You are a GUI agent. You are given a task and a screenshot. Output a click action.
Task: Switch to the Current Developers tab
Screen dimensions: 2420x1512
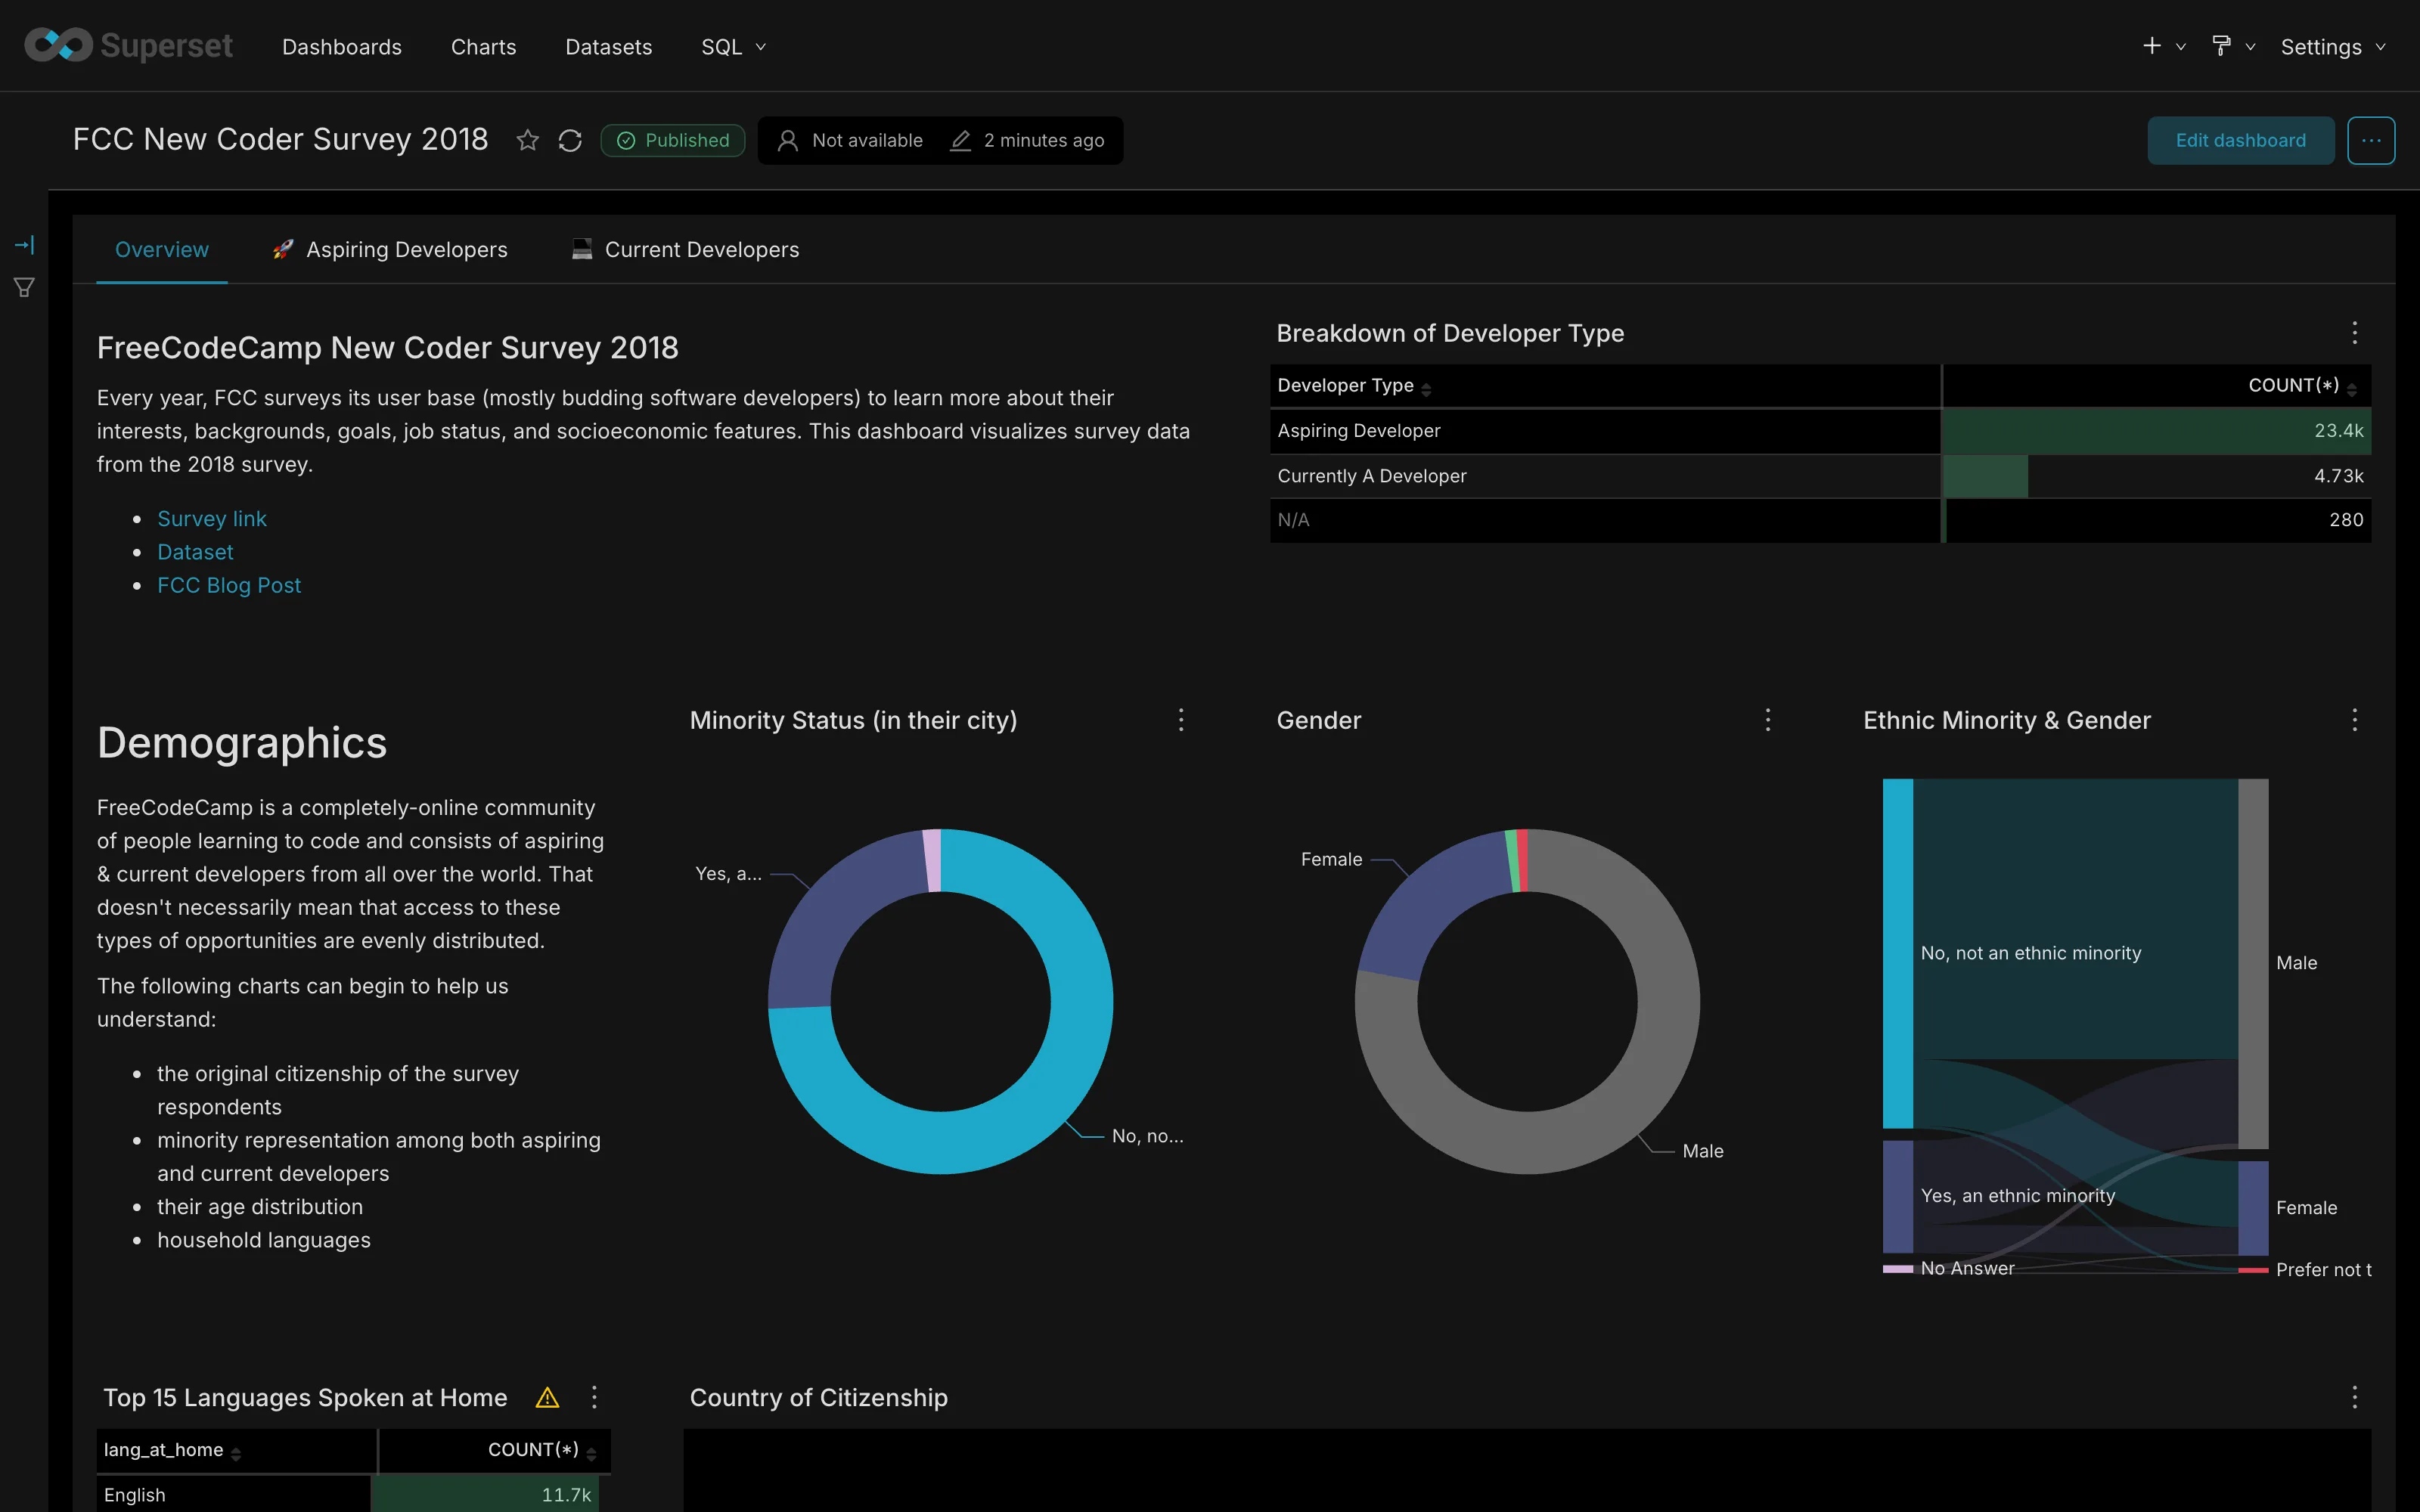[685, 250]
